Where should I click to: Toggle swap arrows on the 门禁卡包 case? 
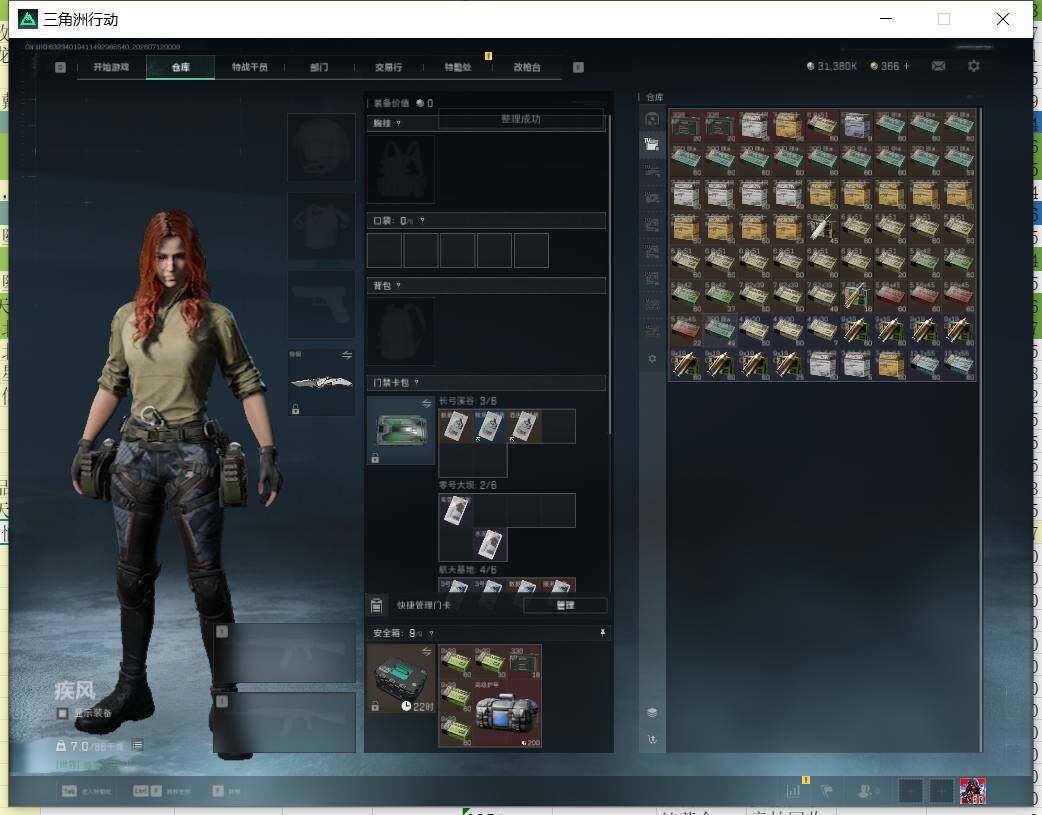point(426,404)
